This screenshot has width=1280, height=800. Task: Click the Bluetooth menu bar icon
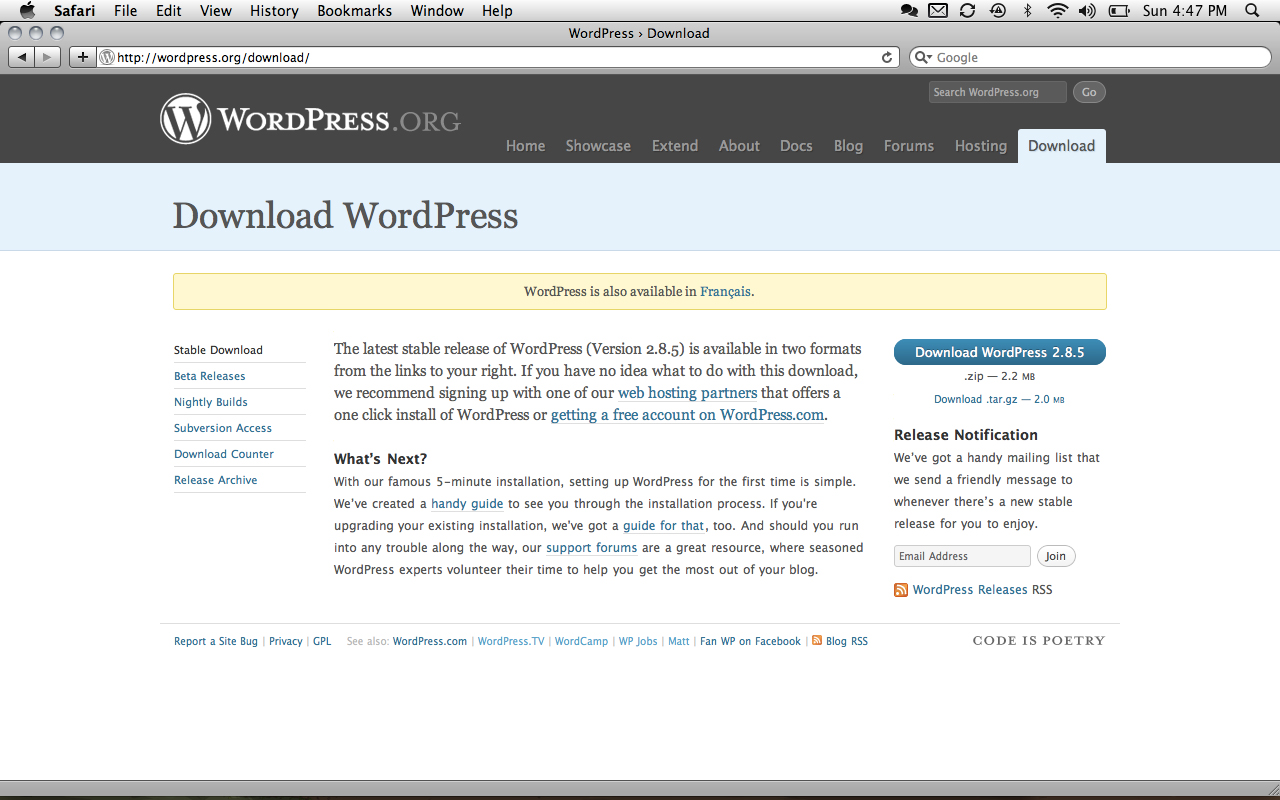pyautogui.click(x=1027, y=11)
